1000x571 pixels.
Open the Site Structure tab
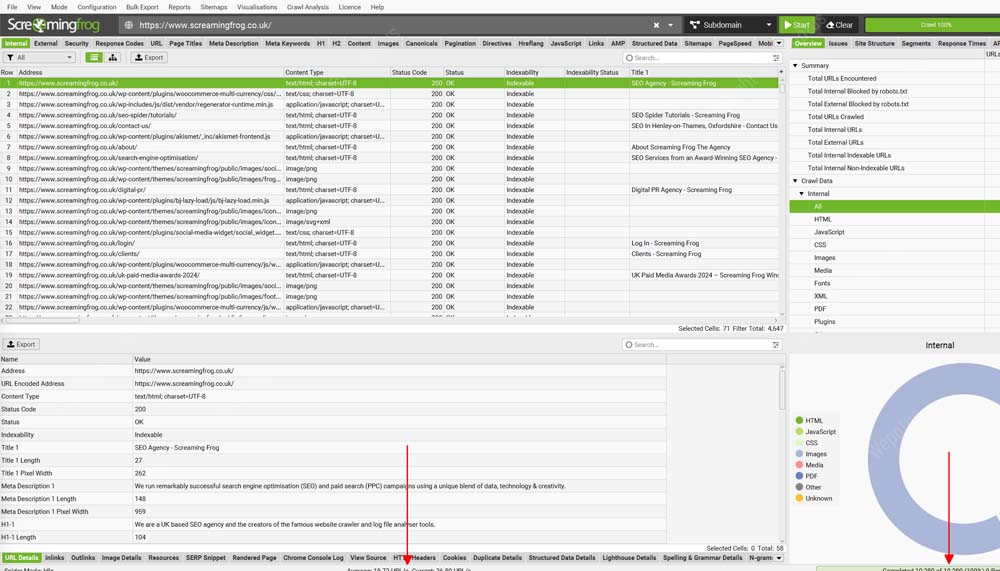coord(874,43)
